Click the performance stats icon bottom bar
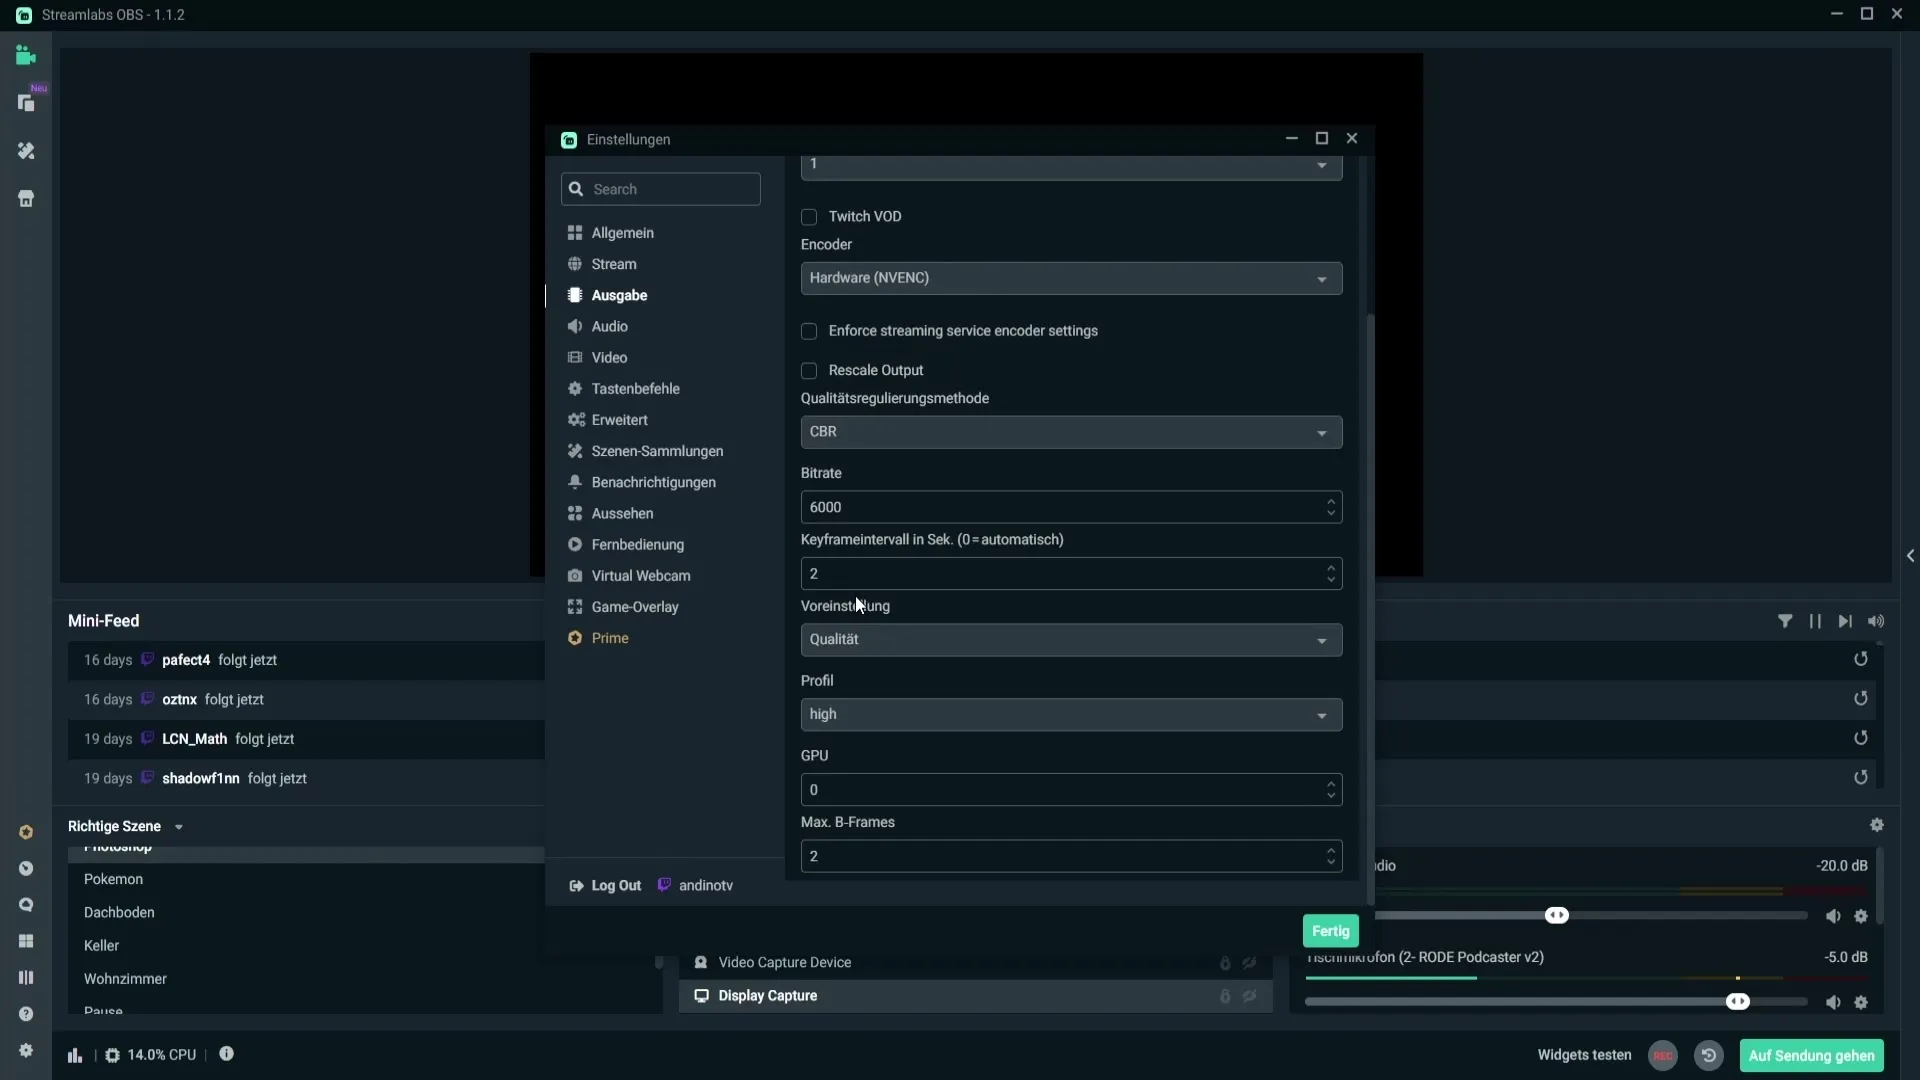Screen dimensions: 1920x1080 coord(75,1054)
